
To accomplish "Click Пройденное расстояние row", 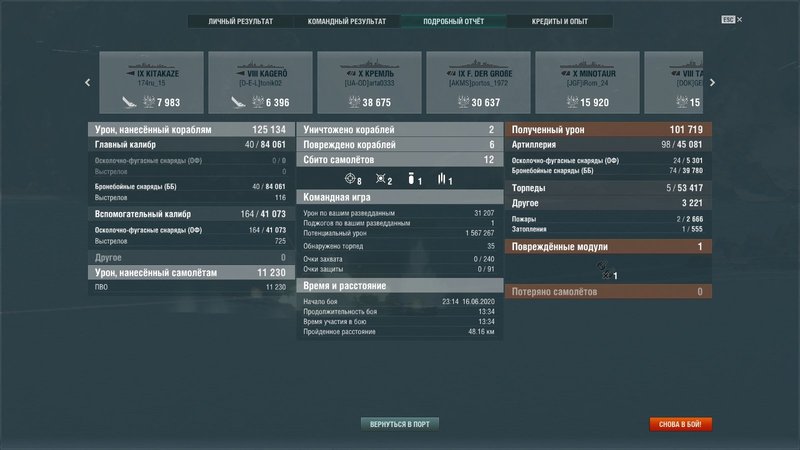I will 399,332.
